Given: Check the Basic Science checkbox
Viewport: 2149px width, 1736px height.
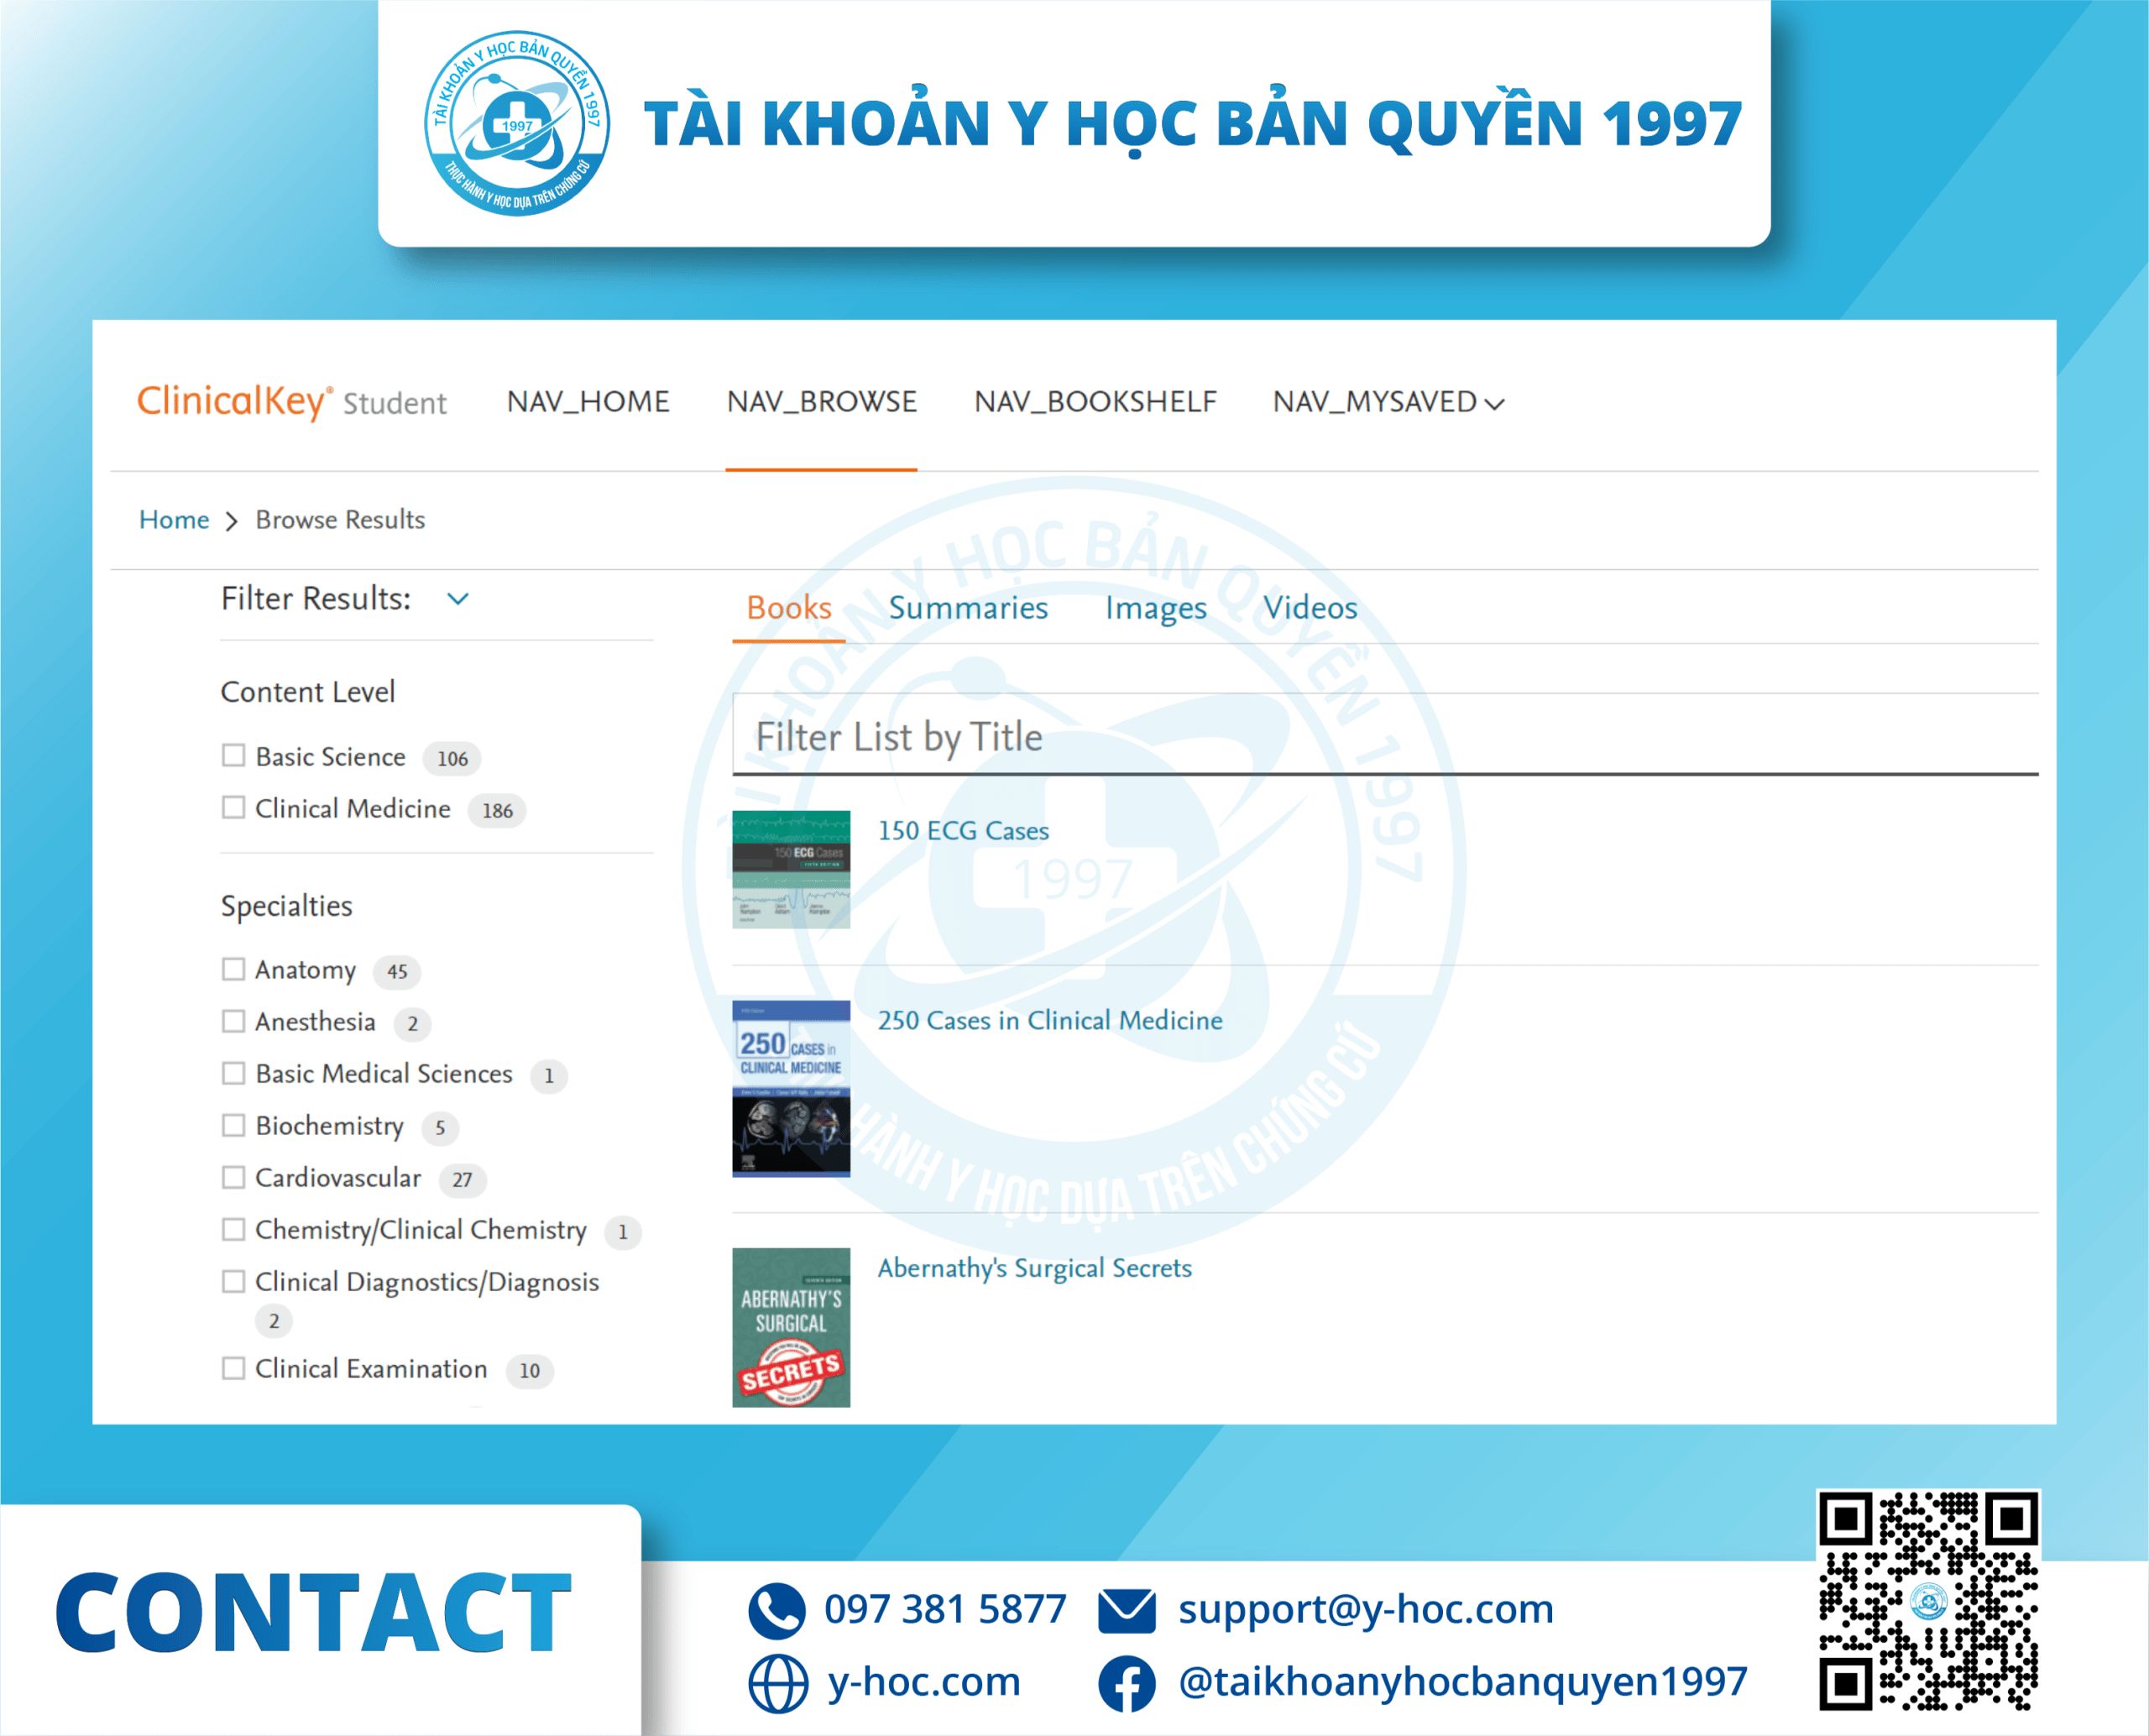Looking at the screenshot, I should point(233,756).
